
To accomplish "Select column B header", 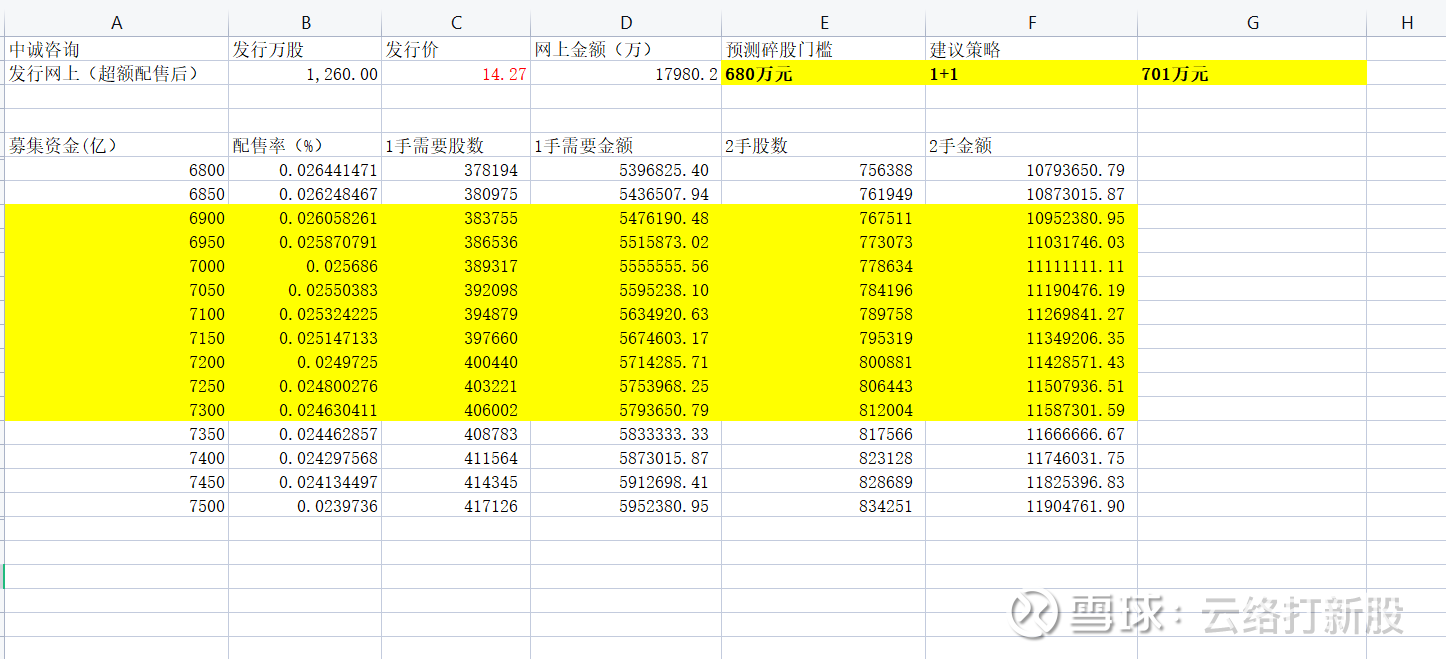I will (x=305, y=23).
